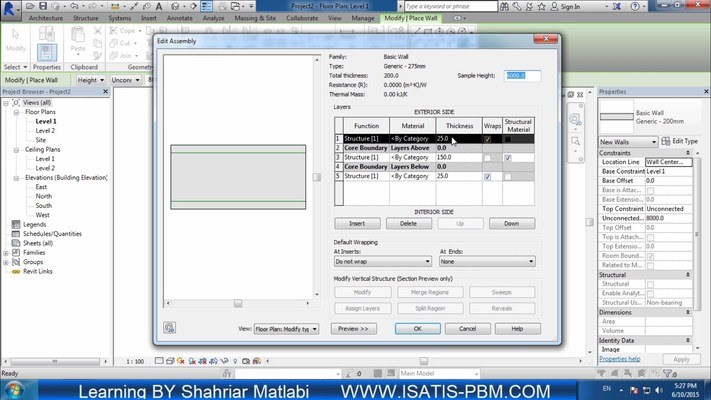Click the zoom region icon in navigation bar
The image size is (711, 400).
coord(575,141)
